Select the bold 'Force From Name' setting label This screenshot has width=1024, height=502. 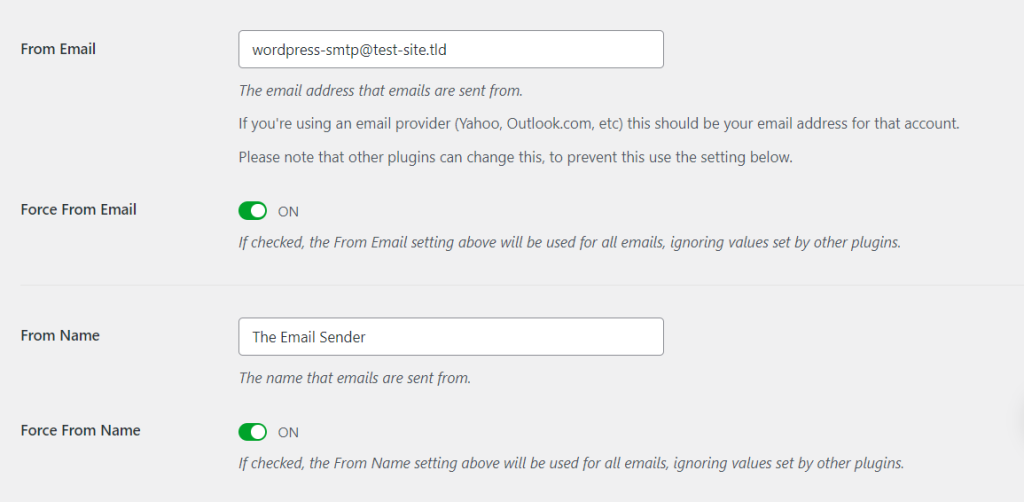click(x=80, y=431)
